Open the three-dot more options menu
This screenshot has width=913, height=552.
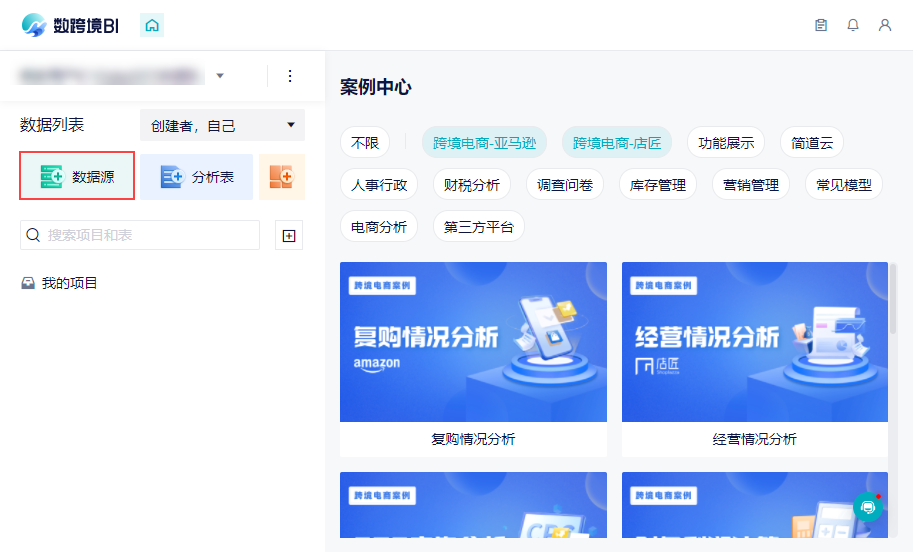[290, 76]
